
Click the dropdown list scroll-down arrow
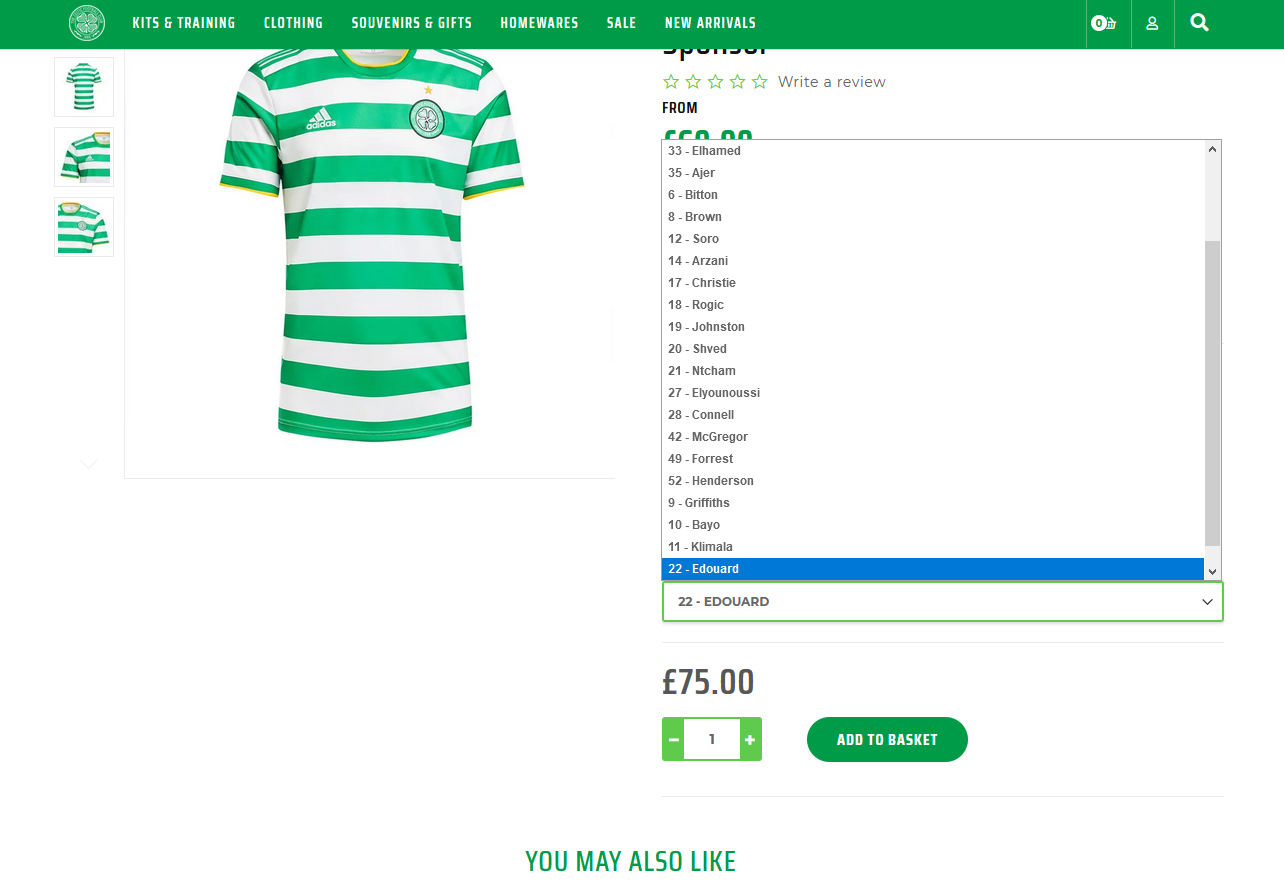[x=1213, y=571]
